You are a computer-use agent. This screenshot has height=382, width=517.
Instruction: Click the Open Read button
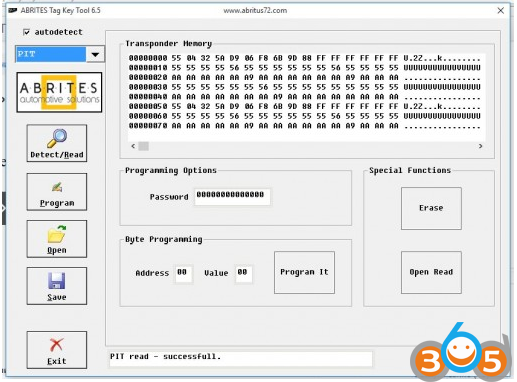tap(431, 272)
